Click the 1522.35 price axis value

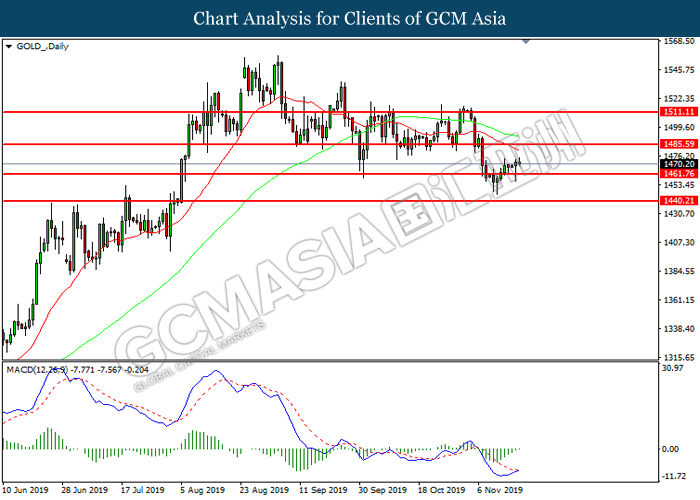click(679, 99)
